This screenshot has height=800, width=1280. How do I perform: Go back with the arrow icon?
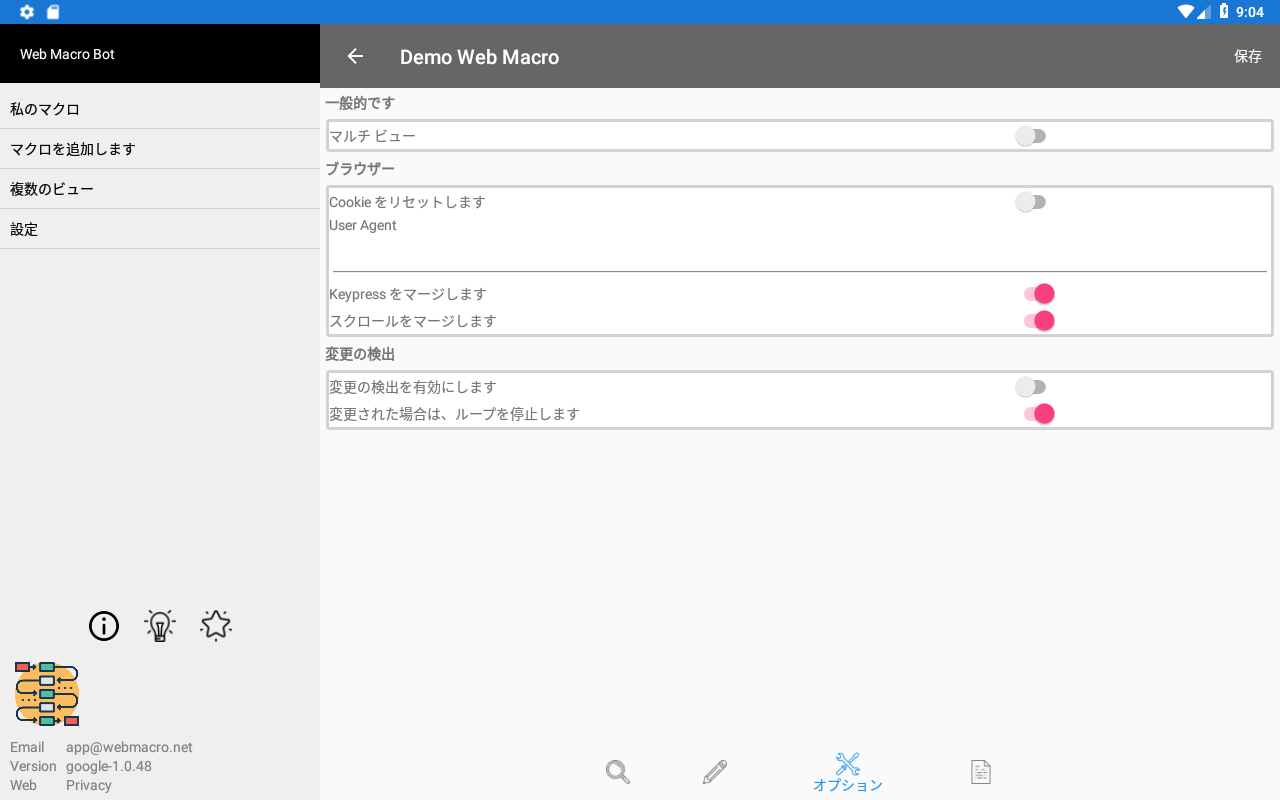coord(355,57)
